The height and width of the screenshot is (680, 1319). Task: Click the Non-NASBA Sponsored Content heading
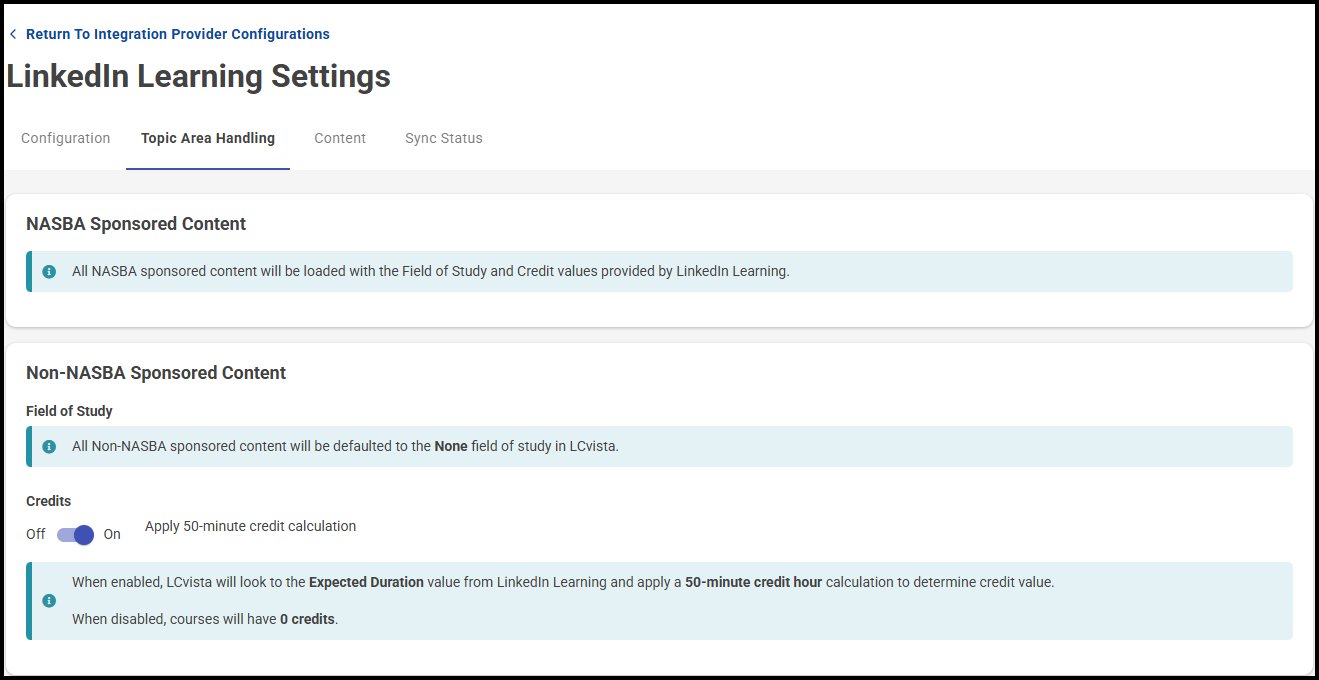[156, 373]
